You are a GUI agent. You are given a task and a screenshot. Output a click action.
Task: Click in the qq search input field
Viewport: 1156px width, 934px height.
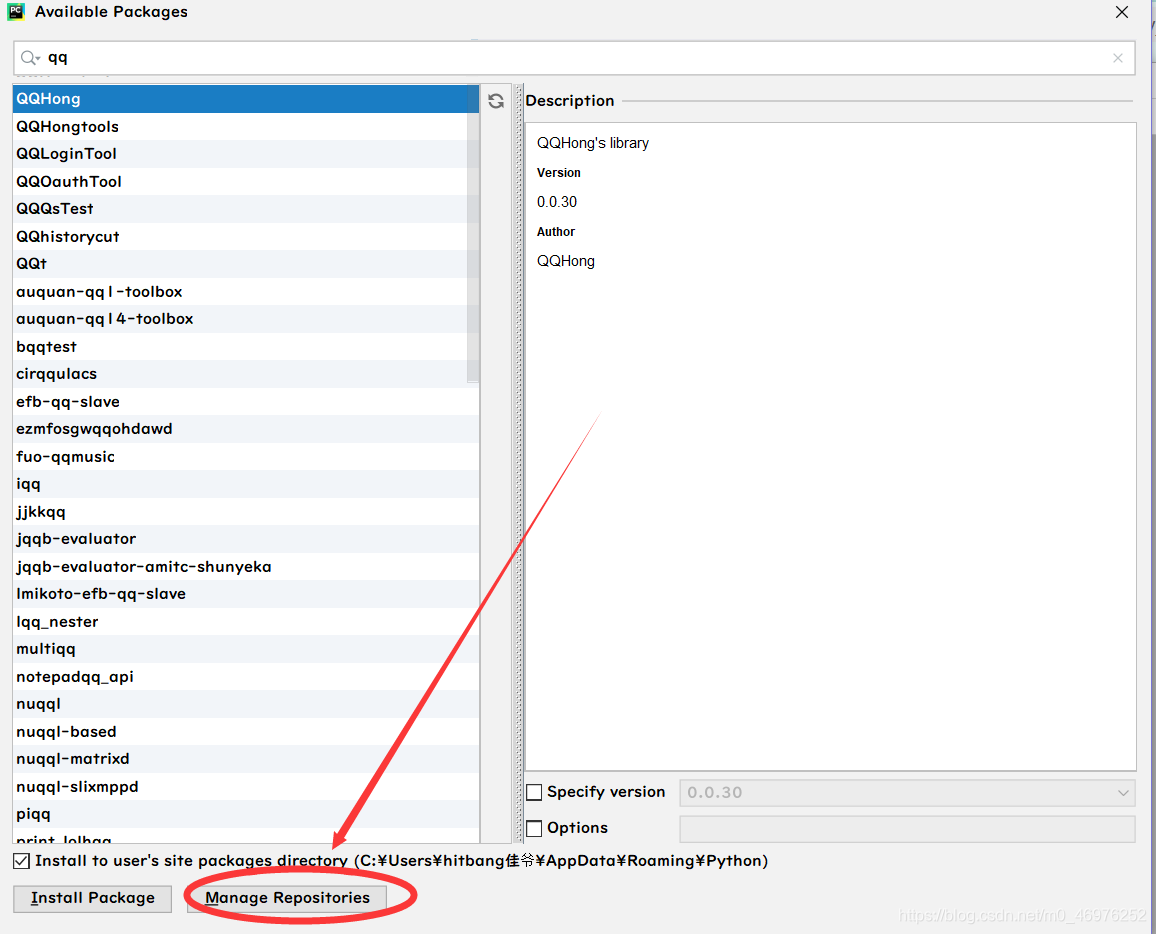point(575,57)
